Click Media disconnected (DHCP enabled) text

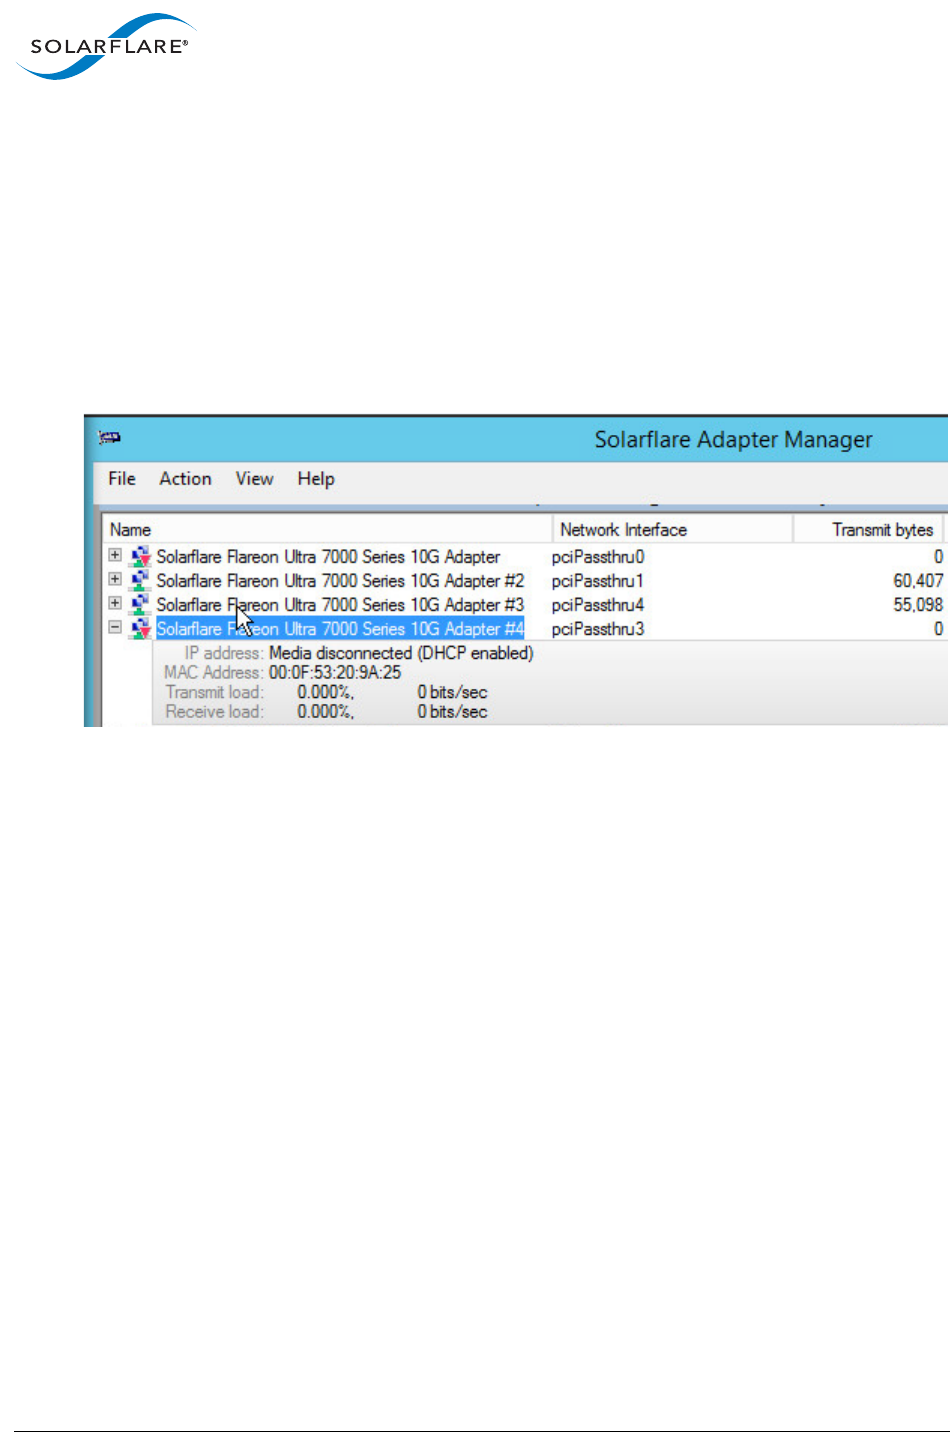coord(401,653)
